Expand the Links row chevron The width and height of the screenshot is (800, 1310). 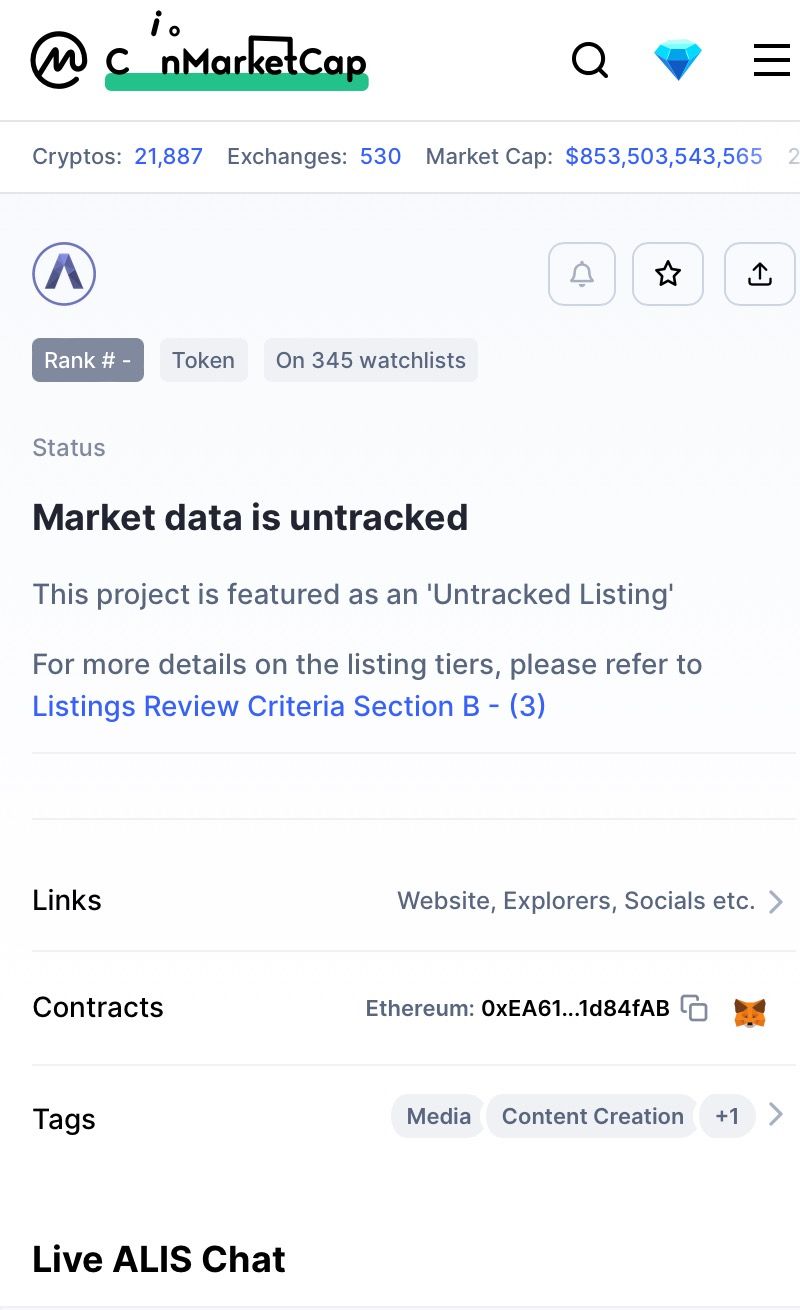pyautogui.click(x=776, y=901)
